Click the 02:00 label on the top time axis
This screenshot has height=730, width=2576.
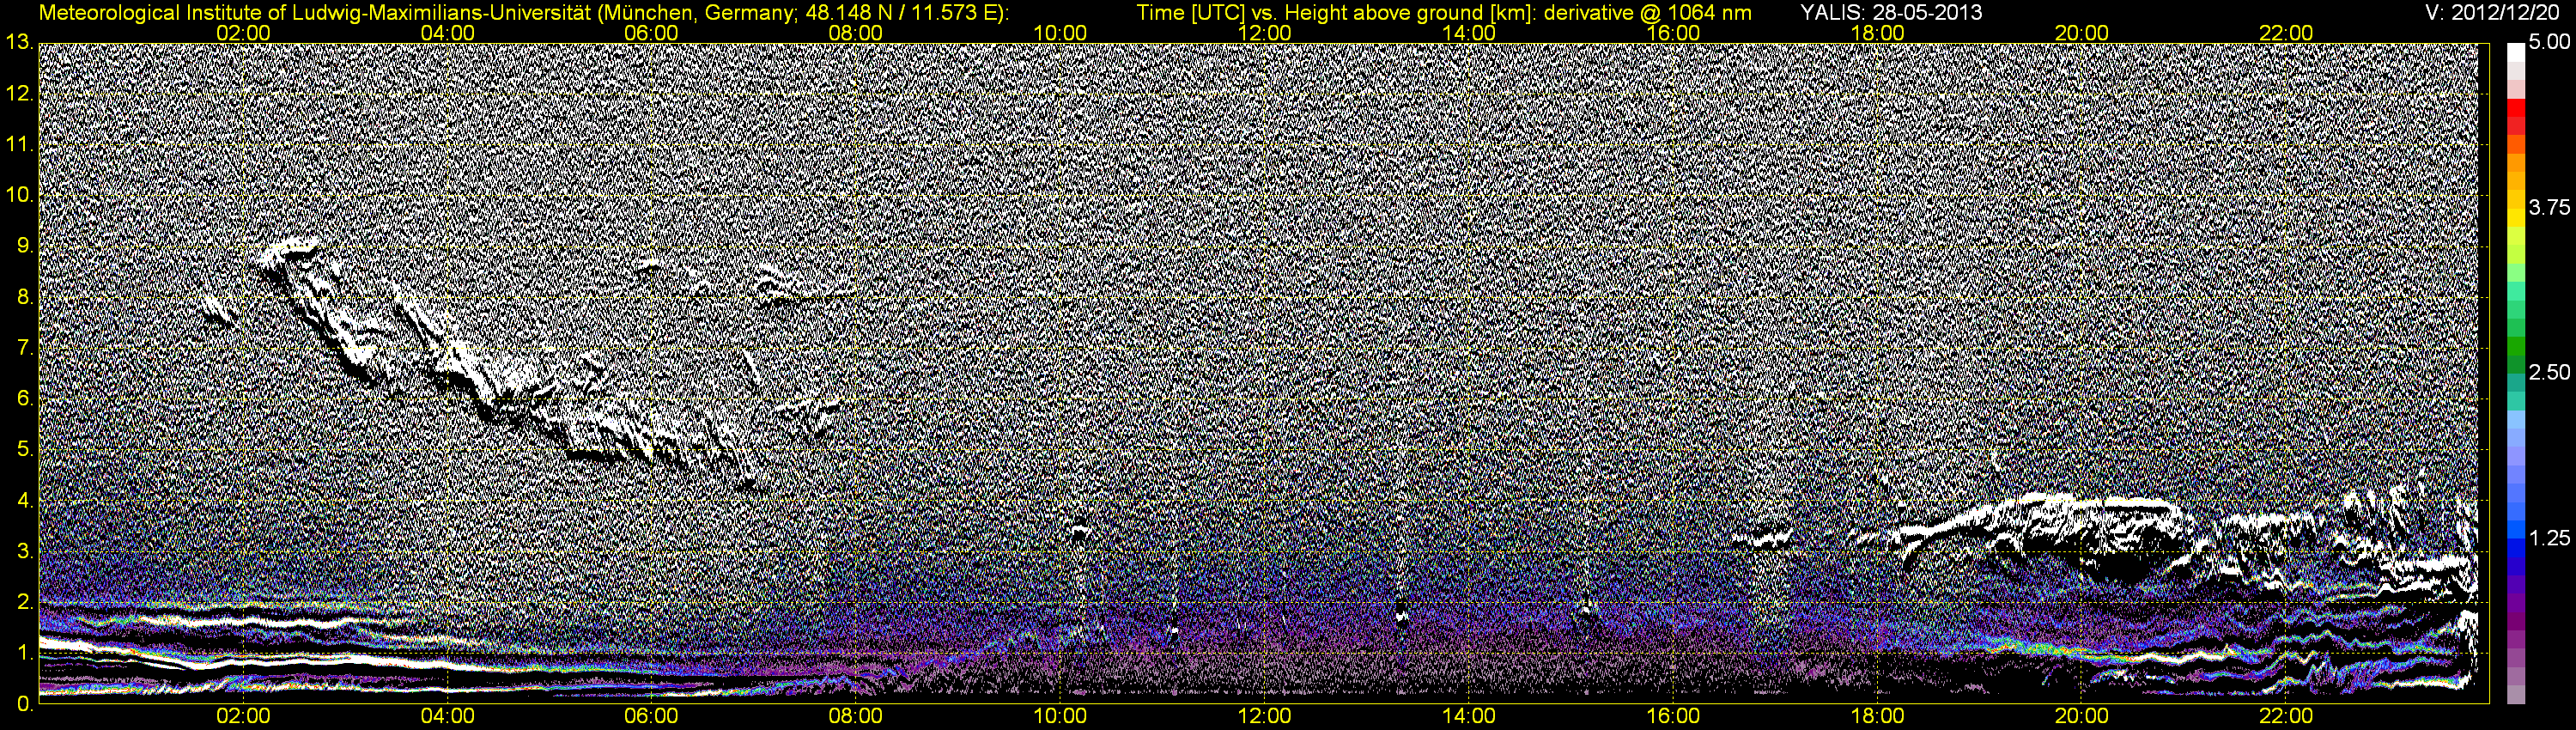pyautogui.click(x=243, y=33)
